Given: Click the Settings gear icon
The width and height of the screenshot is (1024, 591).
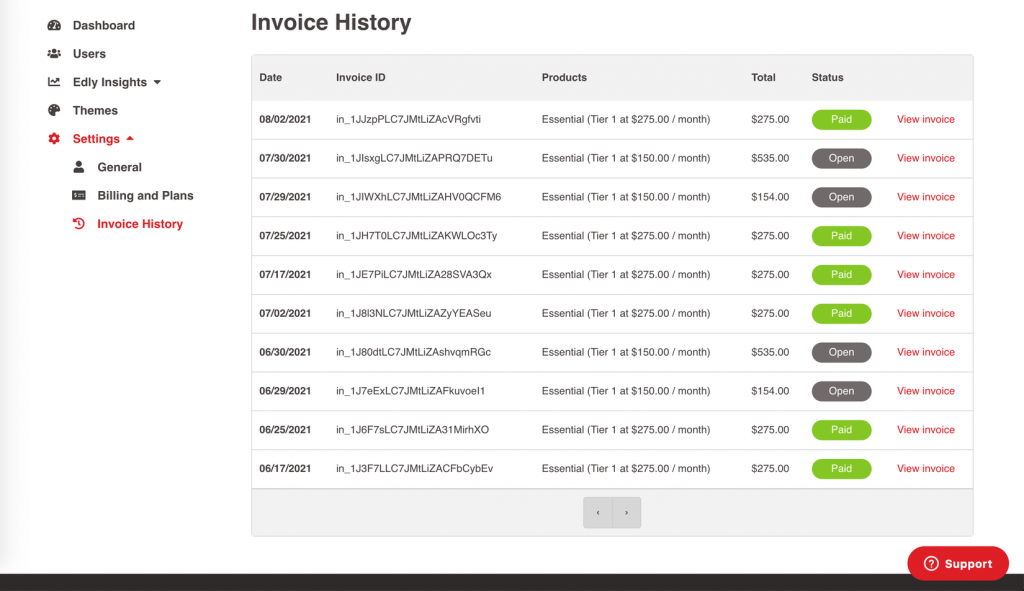Looking at the screenshot, I should pos(54,138).
